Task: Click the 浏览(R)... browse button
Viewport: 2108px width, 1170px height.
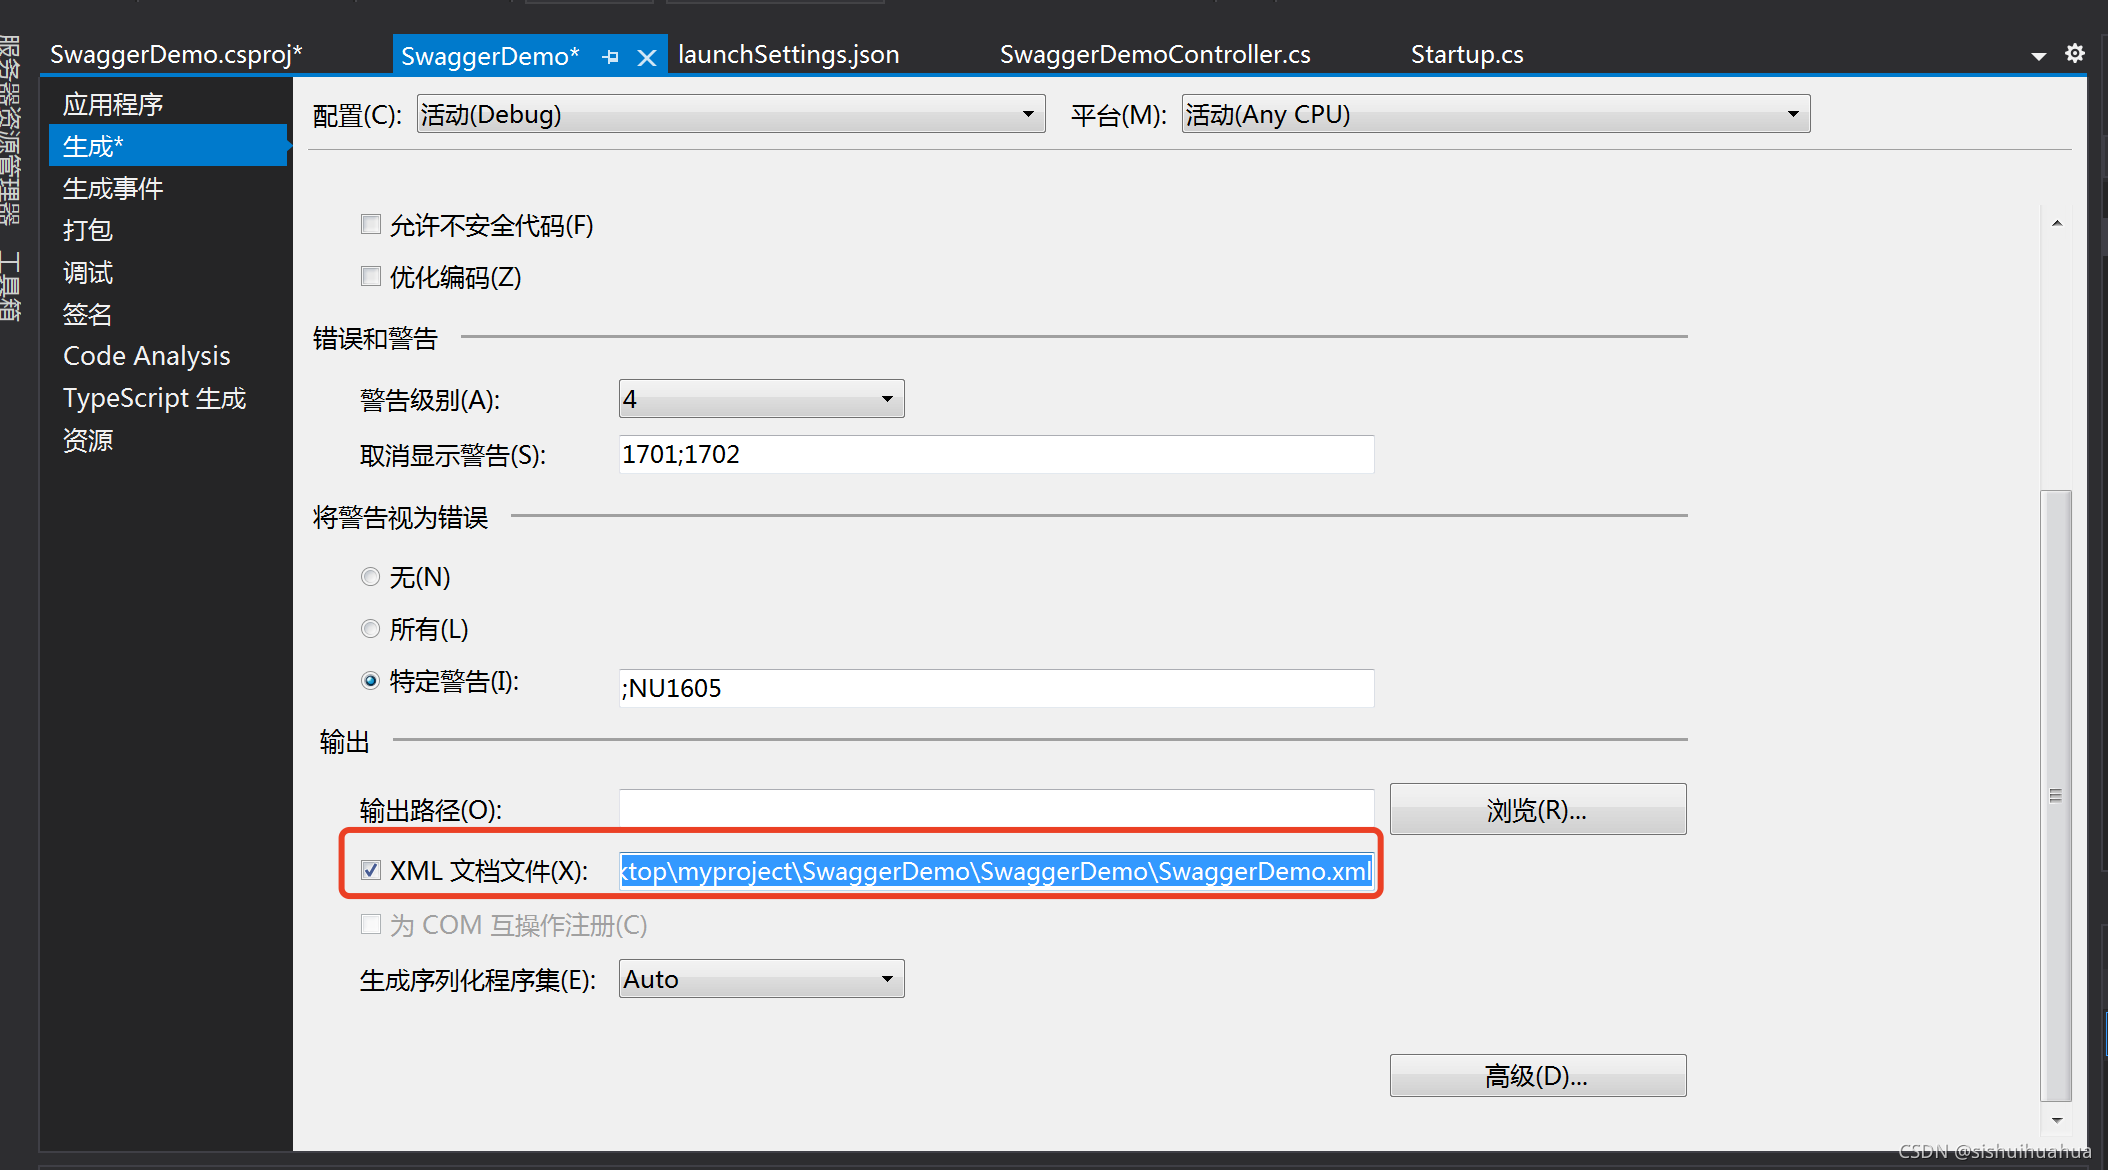Action: click(x=1537, y=810)
